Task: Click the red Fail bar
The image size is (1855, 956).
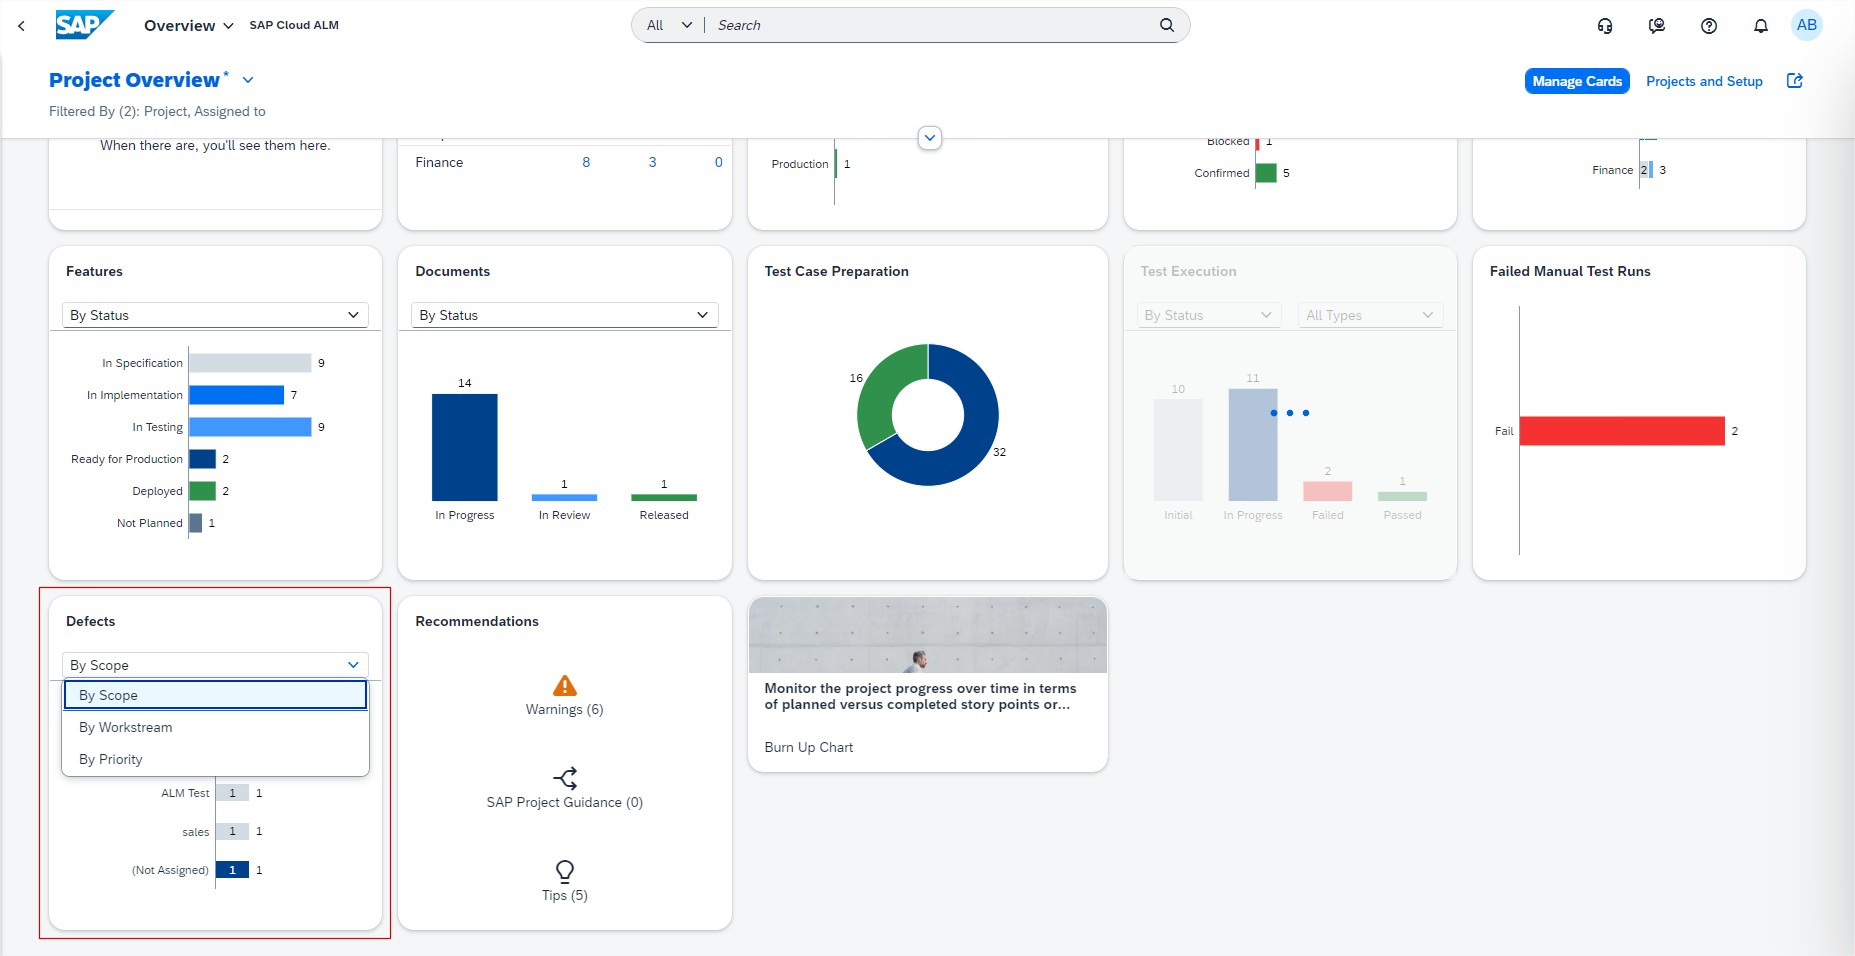Action: click(x=1621, y=431)
